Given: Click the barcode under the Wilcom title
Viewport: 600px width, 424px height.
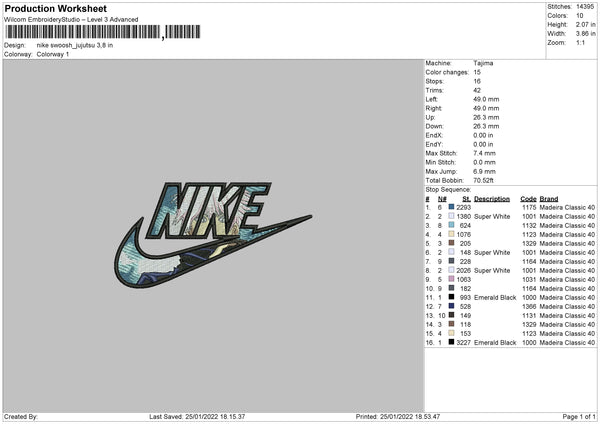Looking at the screenshot, I should [x=102, y=32].
